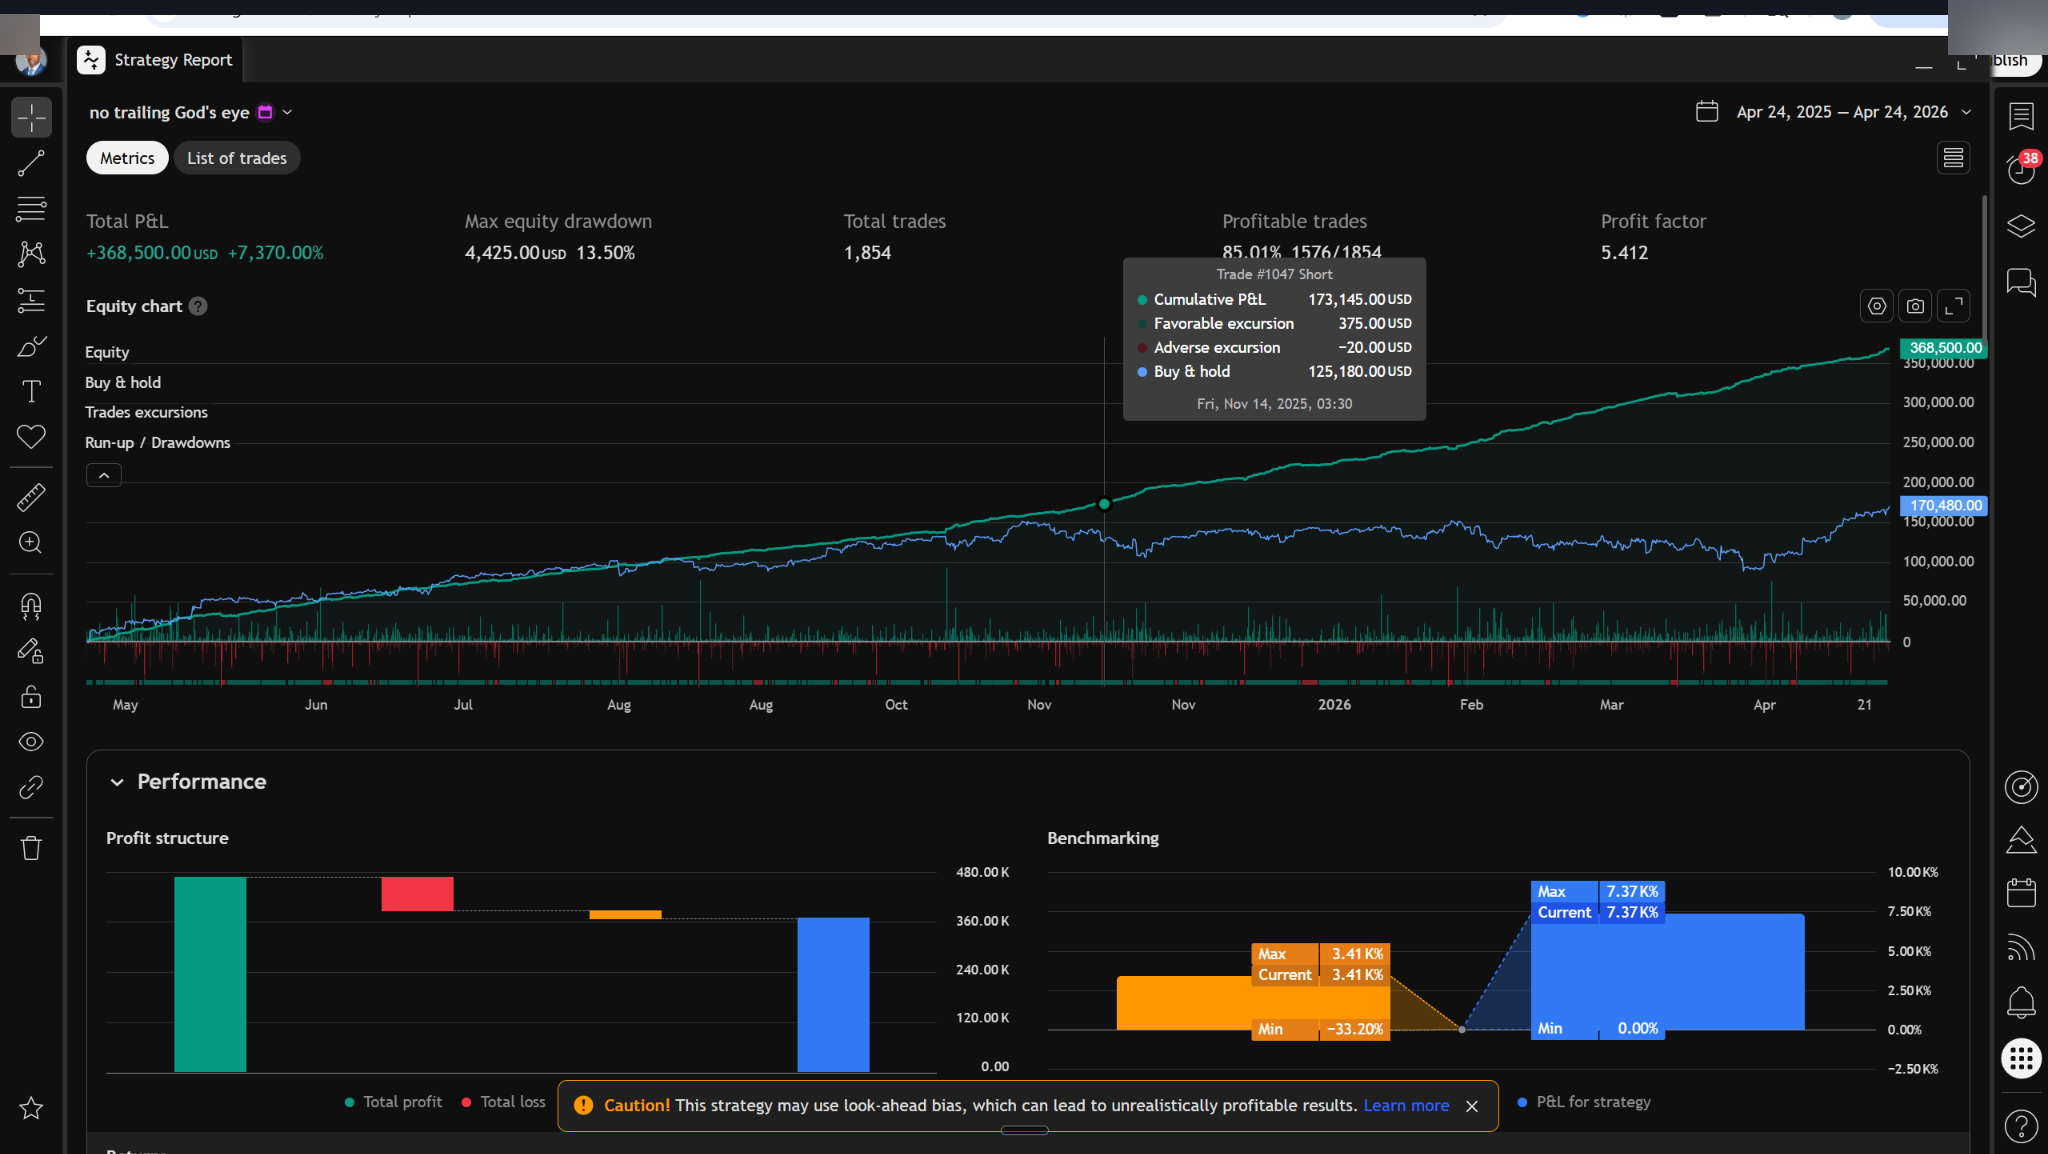Collapse the Performance section
2048x1154 pixels.
[x=117, y=782]
